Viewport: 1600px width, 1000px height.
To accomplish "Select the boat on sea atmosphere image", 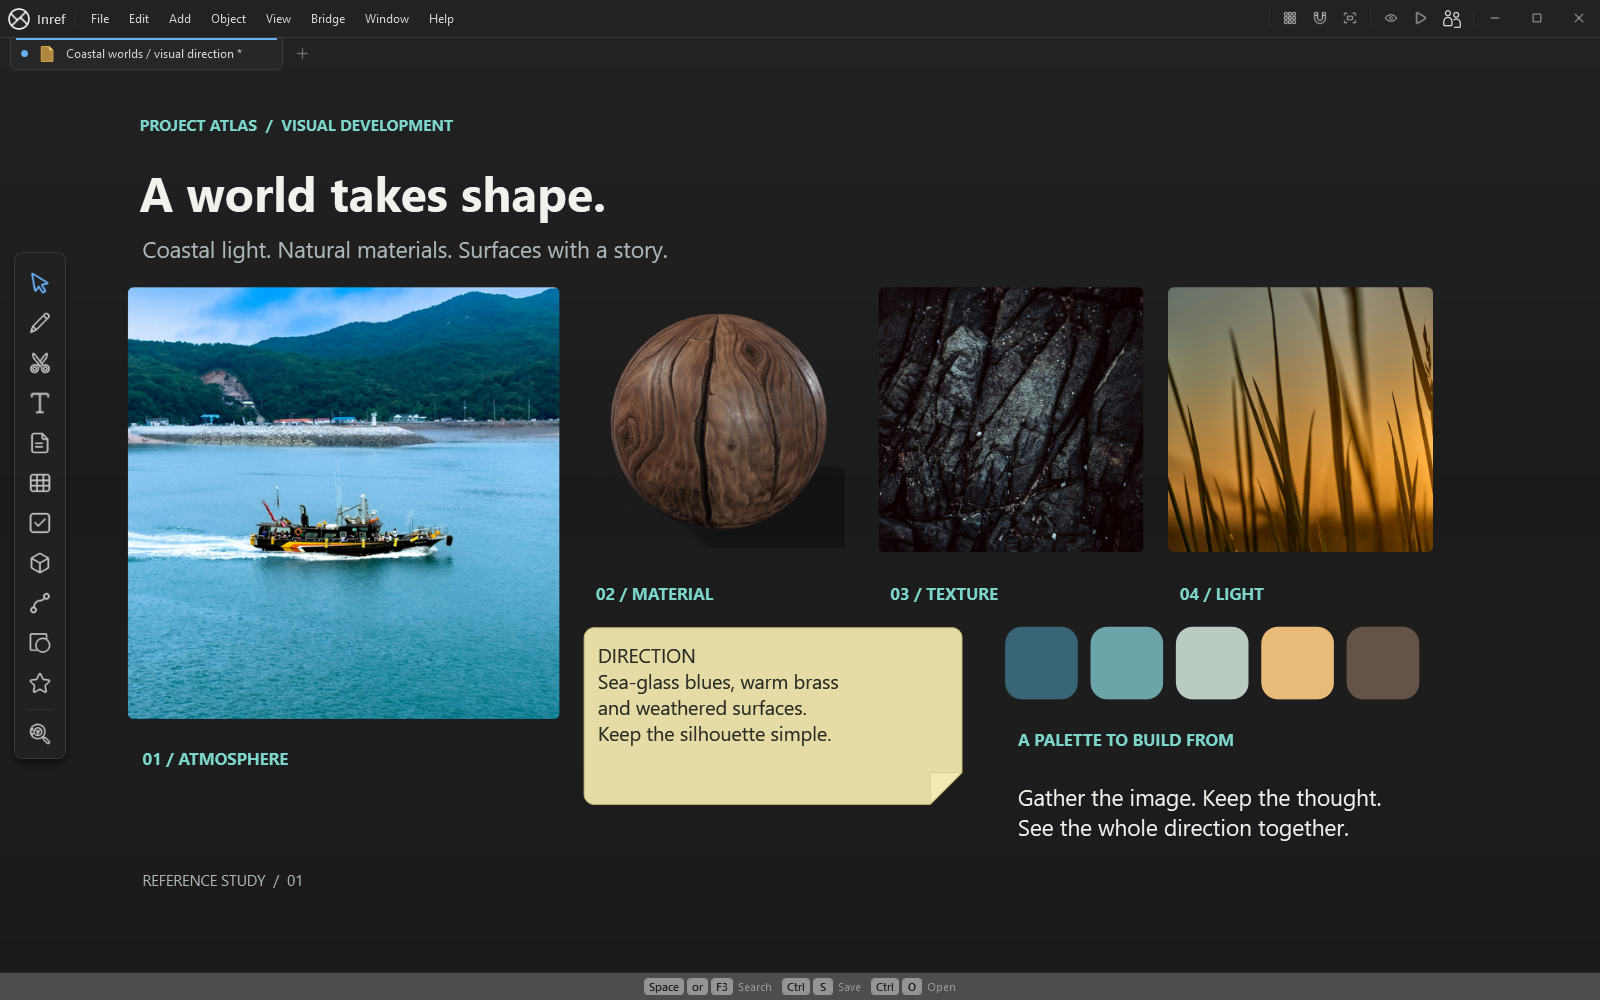I will (344, 503).
